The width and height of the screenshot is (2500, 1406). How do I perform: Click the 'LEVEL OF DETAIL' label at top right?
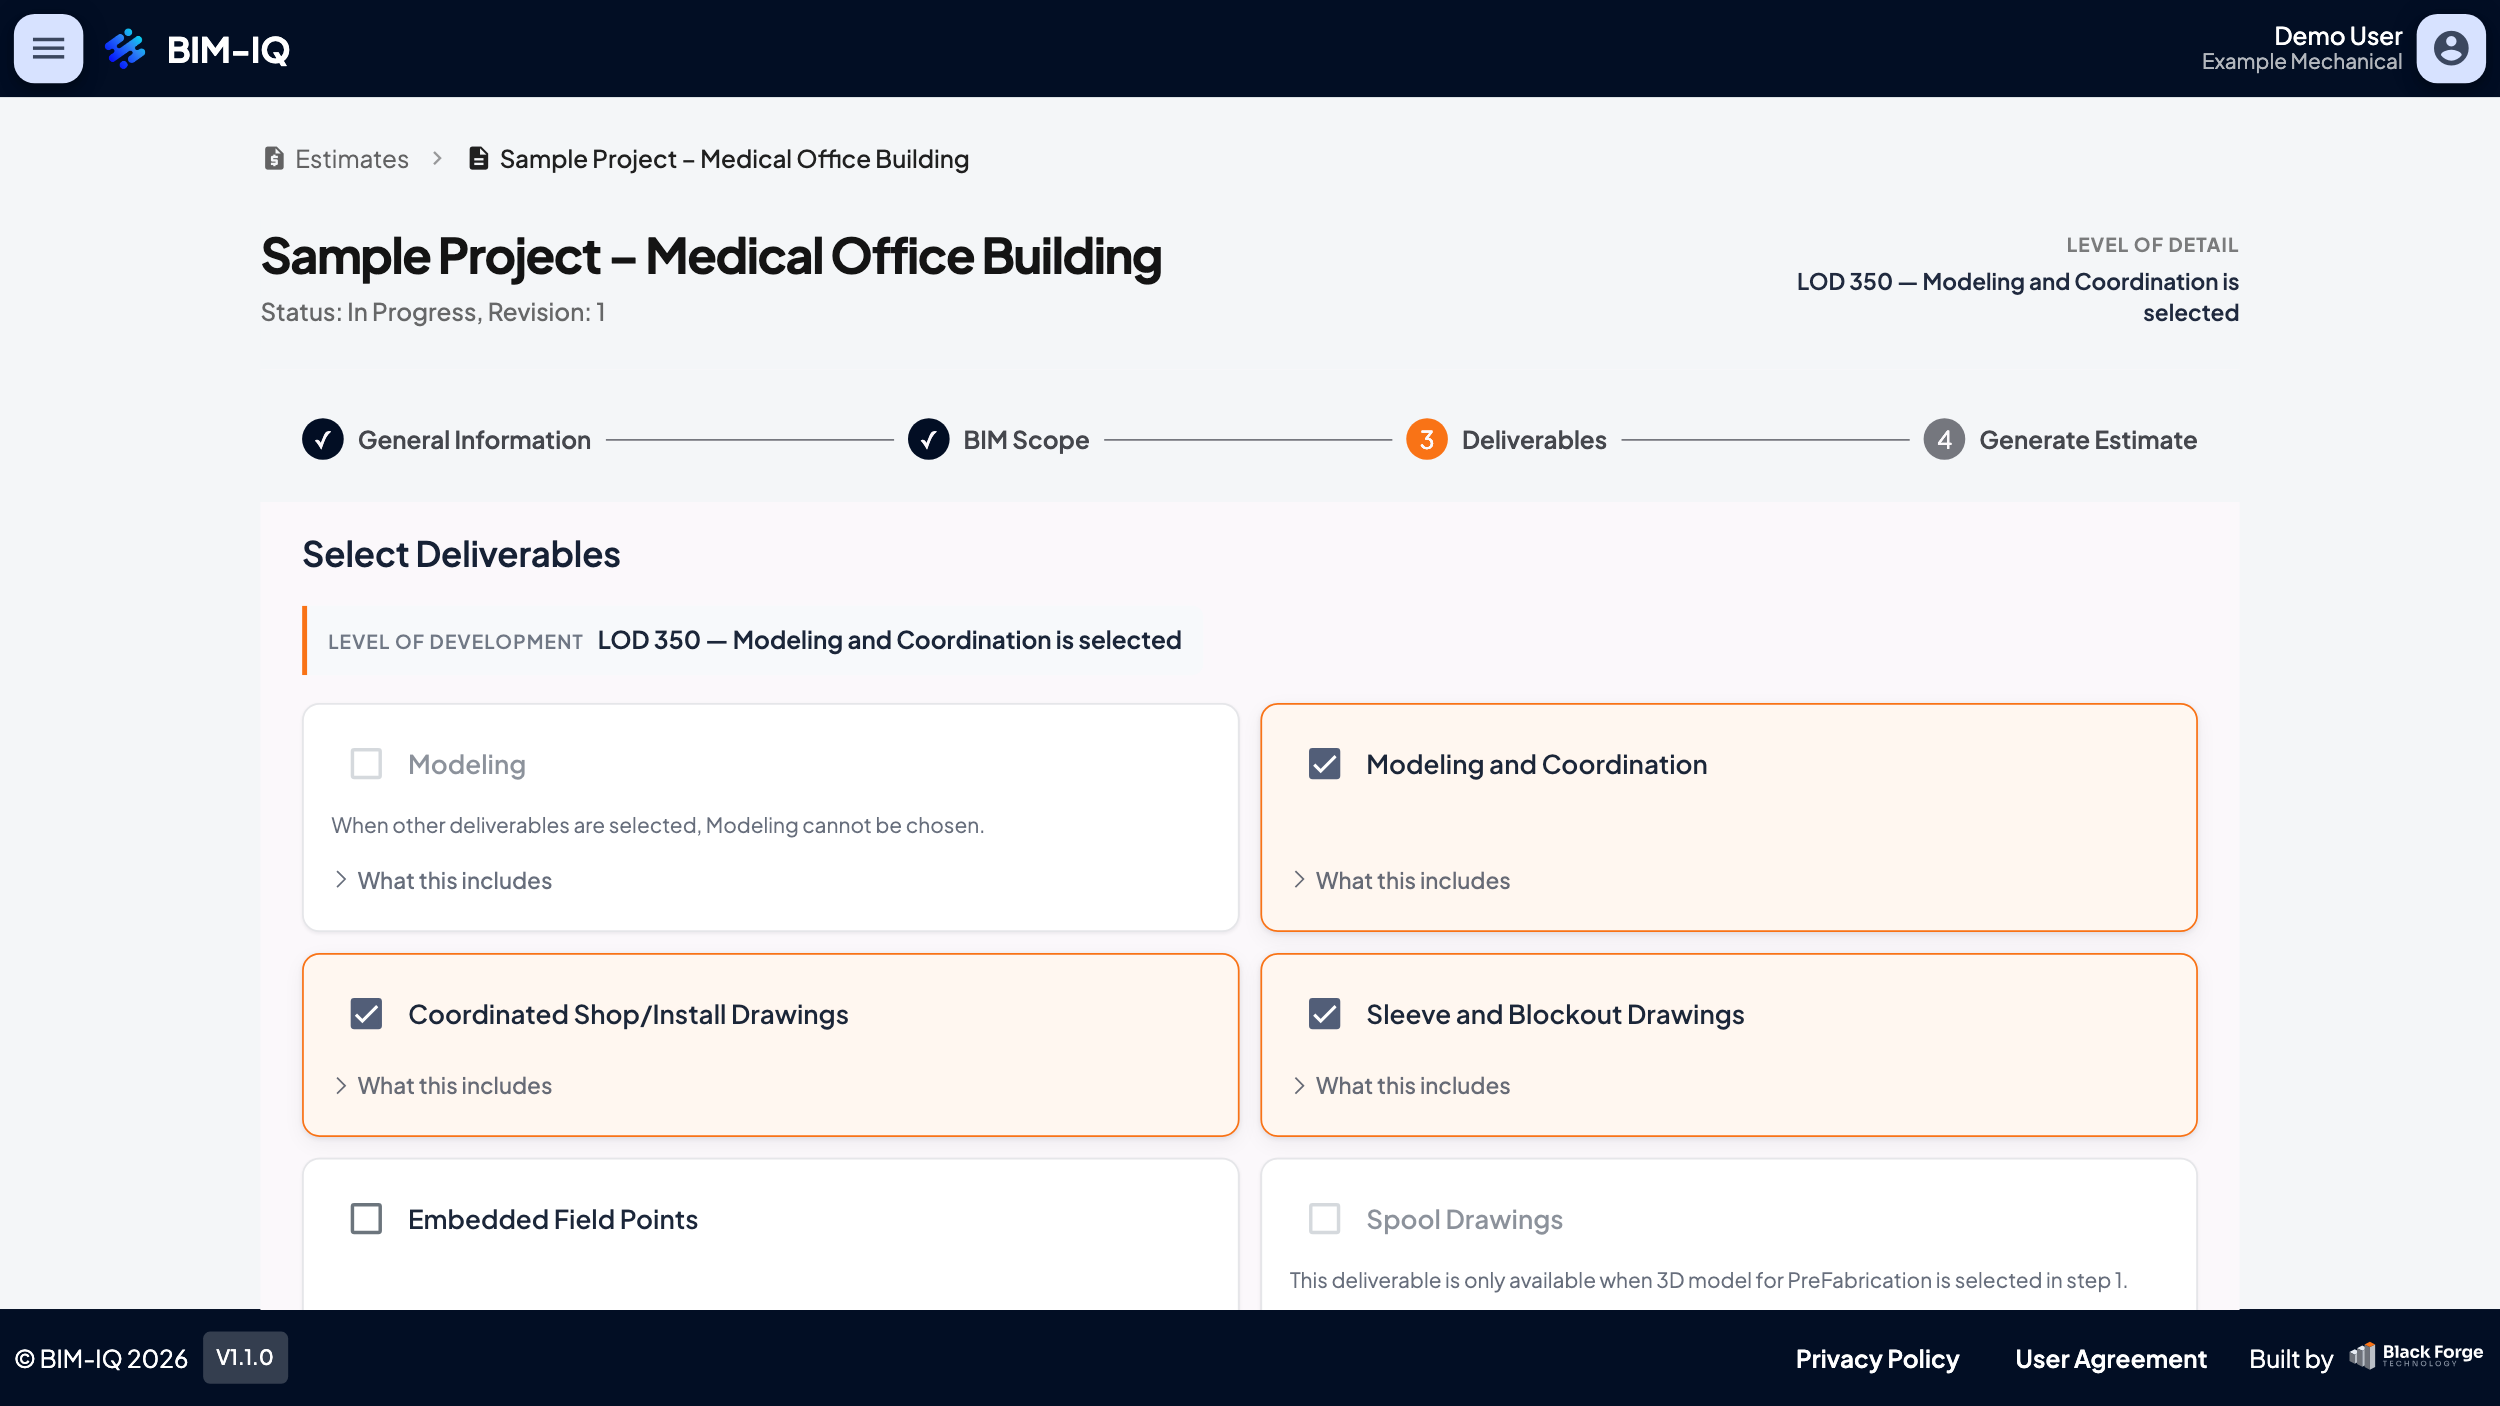pyautogui.click(x=2152, y=245)
